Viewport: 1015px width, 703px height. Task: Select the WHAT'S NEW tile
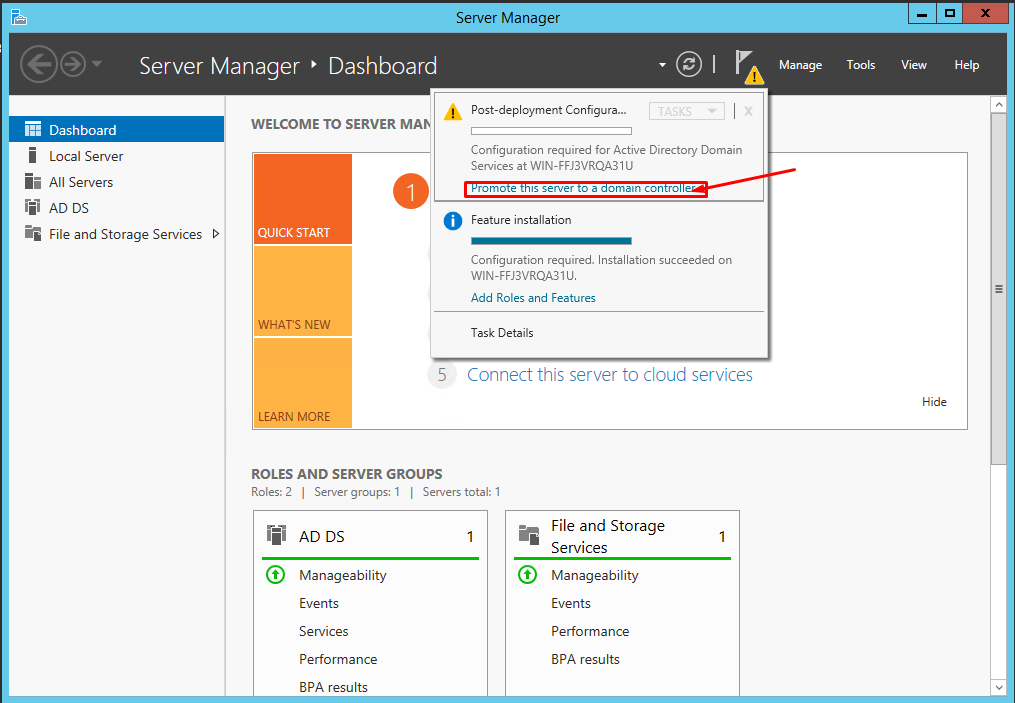pyautogui.click(x=303, y=291)
